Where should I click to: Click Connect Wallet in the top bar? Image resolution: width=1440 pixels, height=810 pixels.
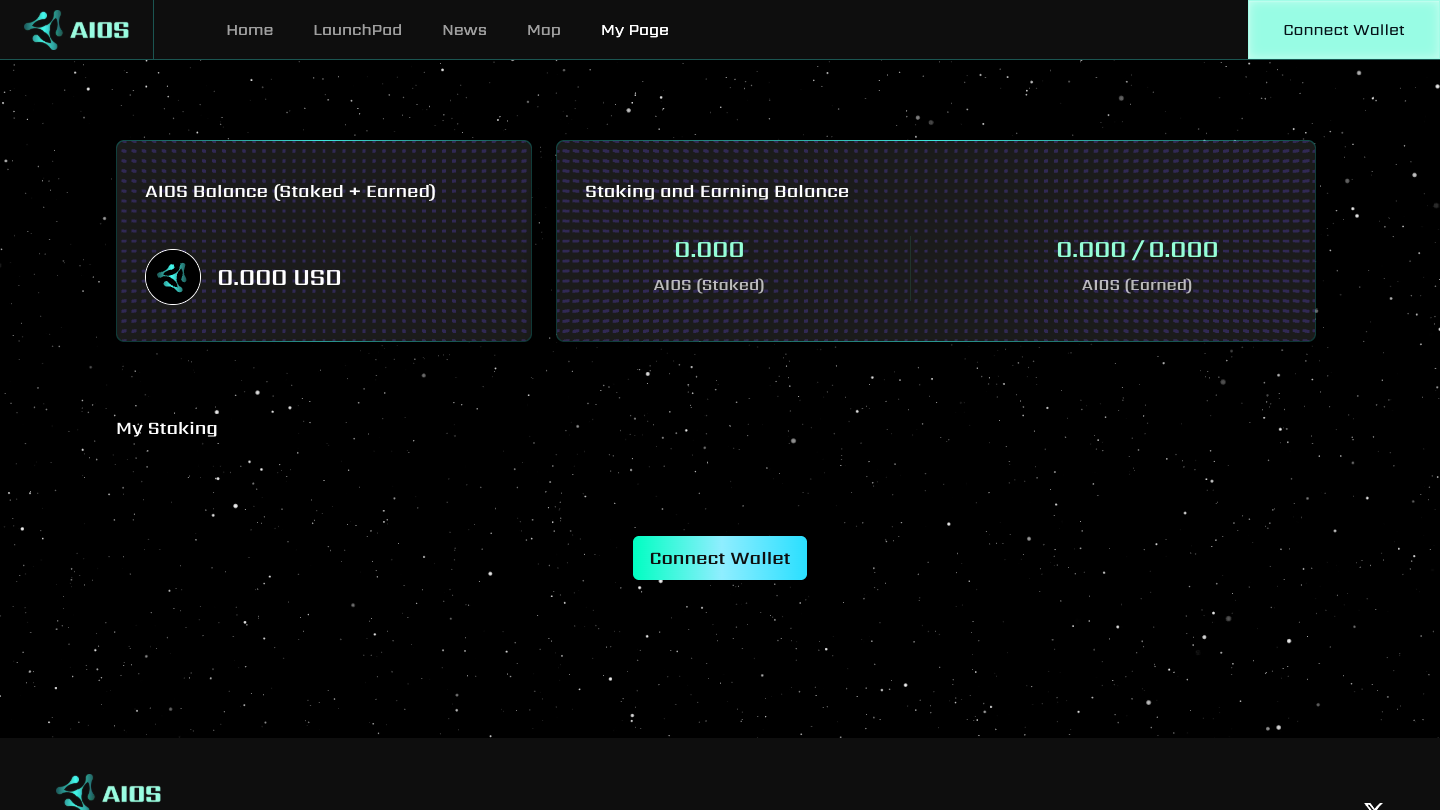click(1344, 30)
